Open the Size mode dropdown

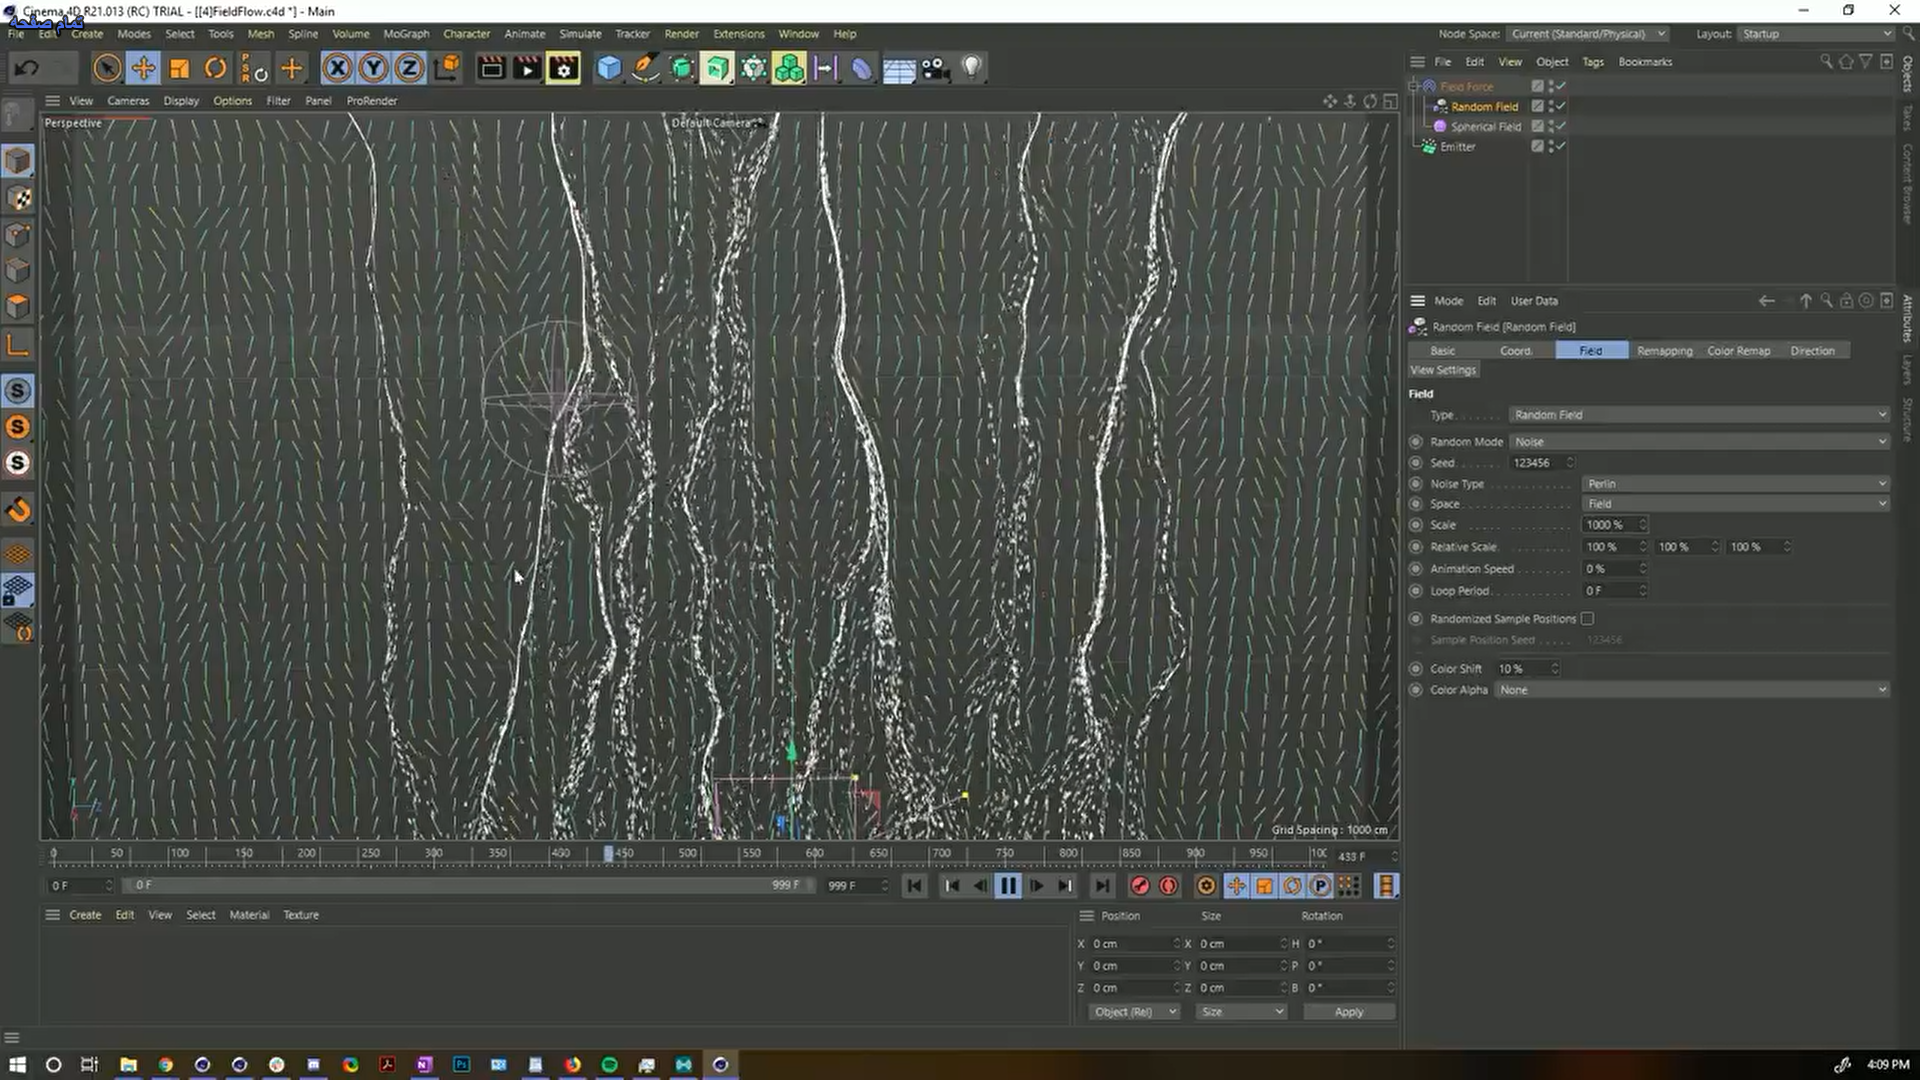point(1242,1012)
